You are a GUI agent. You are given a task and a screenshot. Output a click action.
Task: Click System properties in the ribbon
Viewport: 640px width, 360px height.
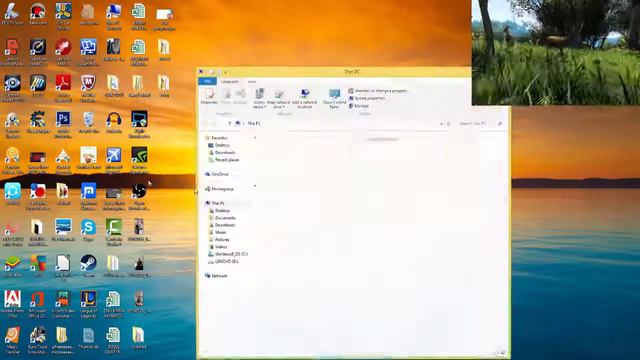367,98
